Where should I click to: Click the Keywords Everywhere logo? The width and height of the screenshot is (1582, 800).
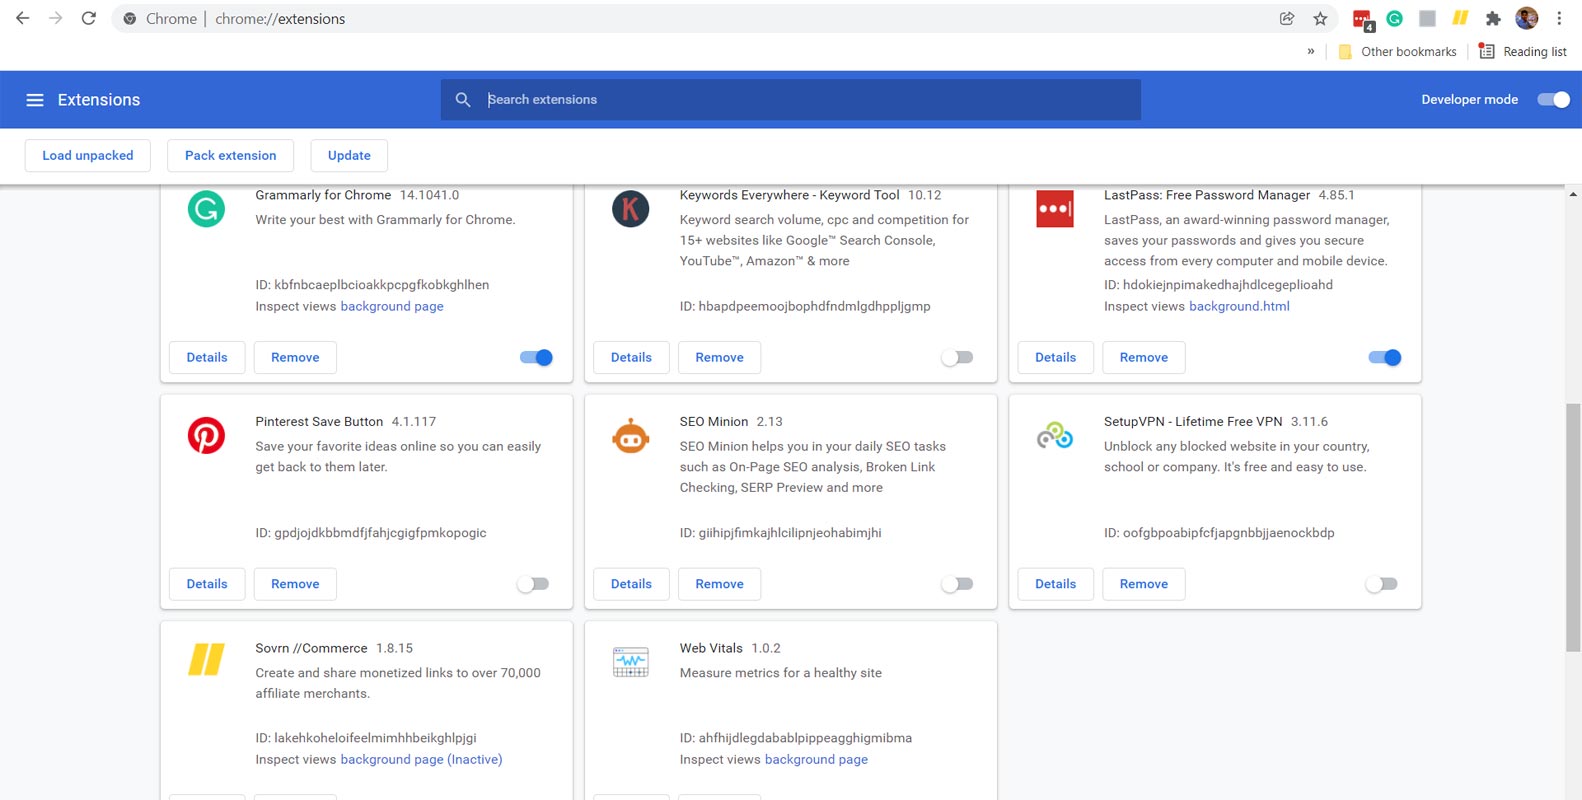(x=630, y=209)
